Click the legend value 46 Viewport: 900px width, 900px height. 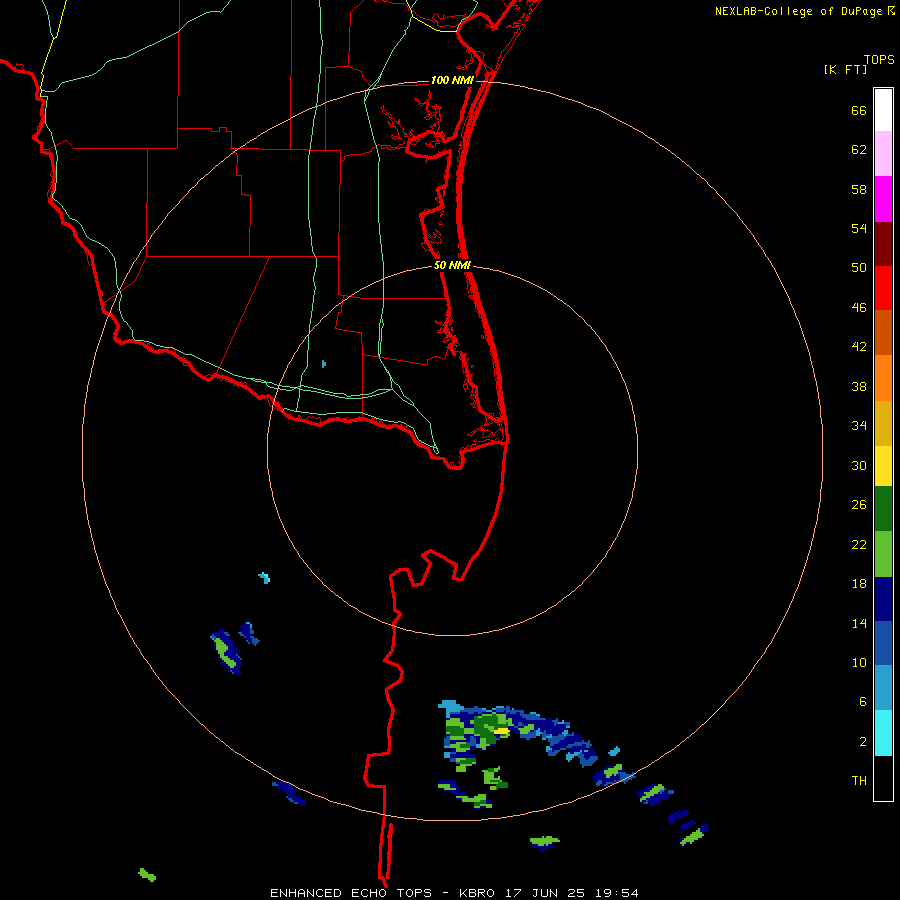tap(859, 308)
